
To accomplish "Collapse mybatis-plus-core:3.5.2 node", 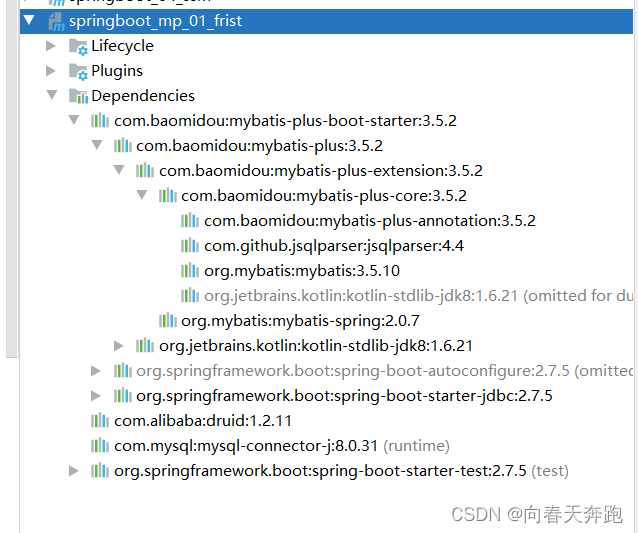I will 142,195.
